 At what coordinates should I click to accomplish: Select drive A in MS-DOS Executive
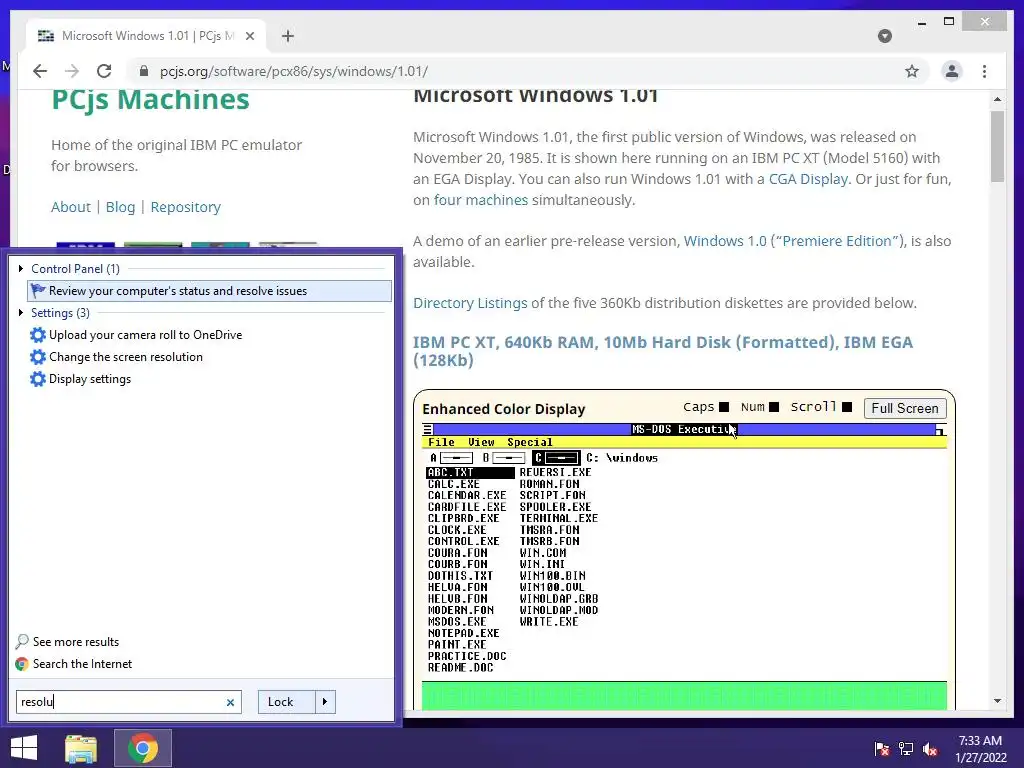(451, 458)
